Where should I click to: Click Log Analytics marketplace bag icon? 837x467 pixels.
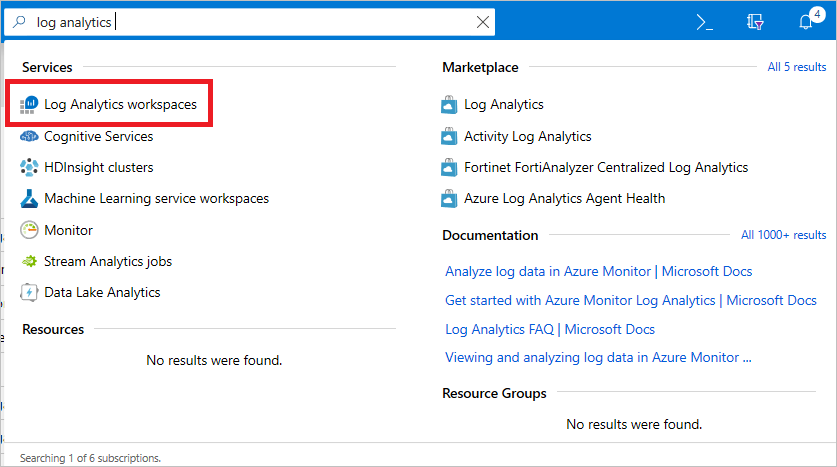pos(449,105)
